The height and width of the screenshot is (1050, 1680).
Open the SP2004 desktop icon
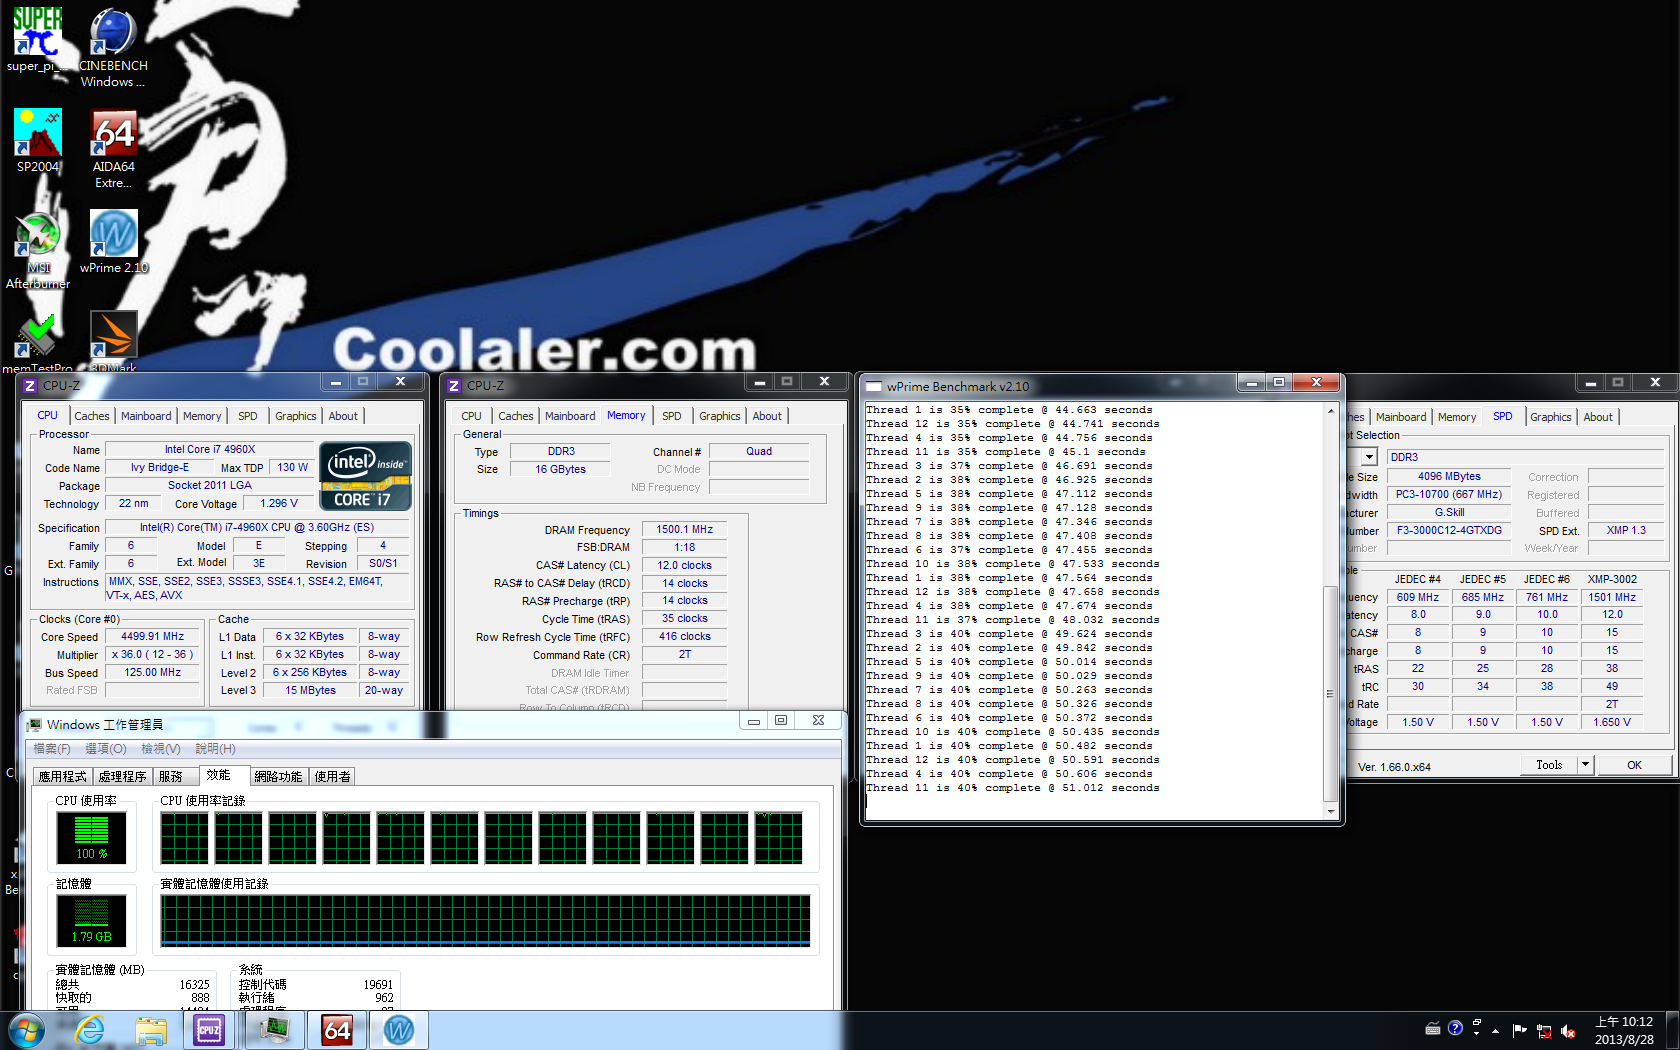(38, 141)
